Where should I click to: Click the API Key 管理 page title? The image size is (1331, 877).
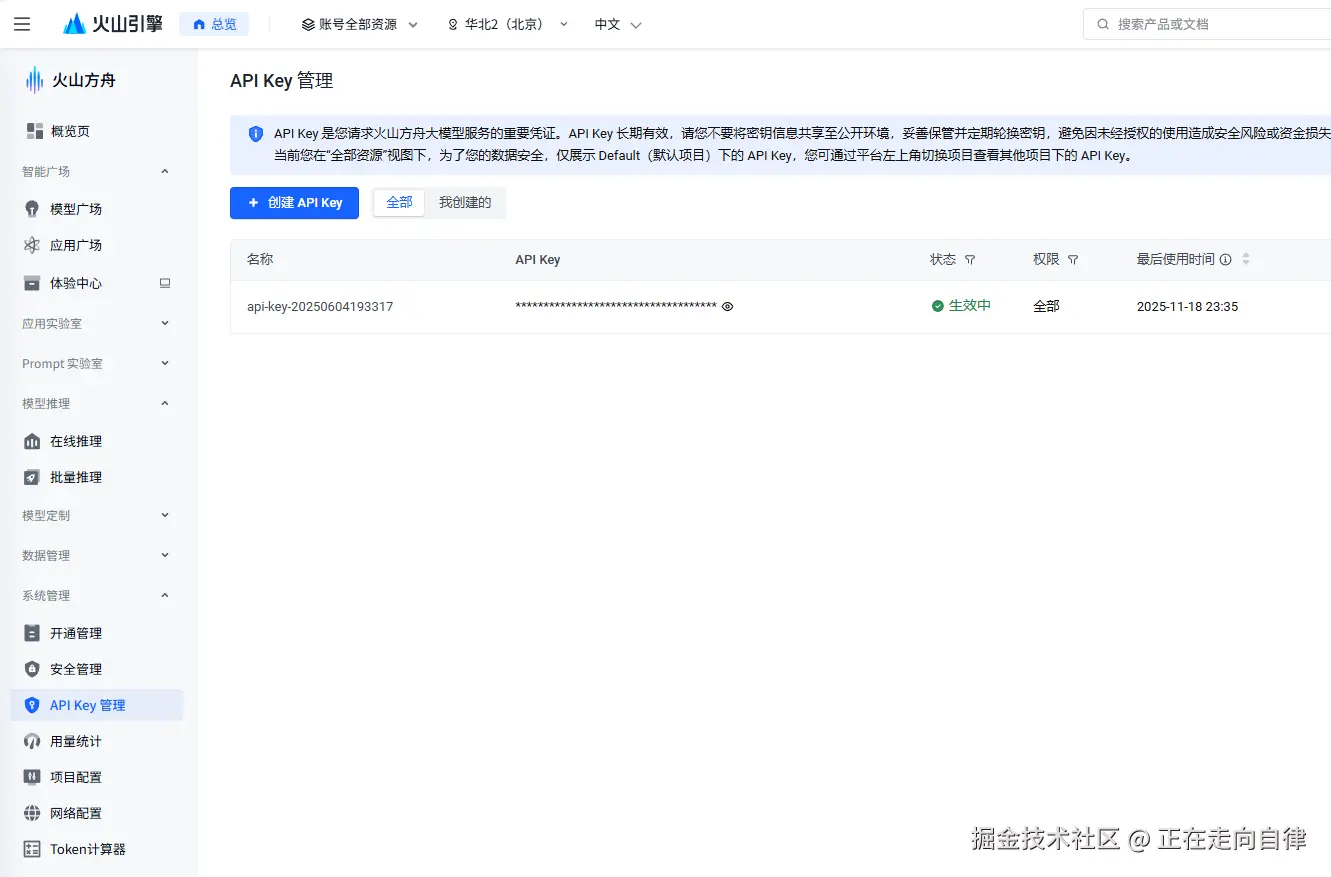click(282, 81)
